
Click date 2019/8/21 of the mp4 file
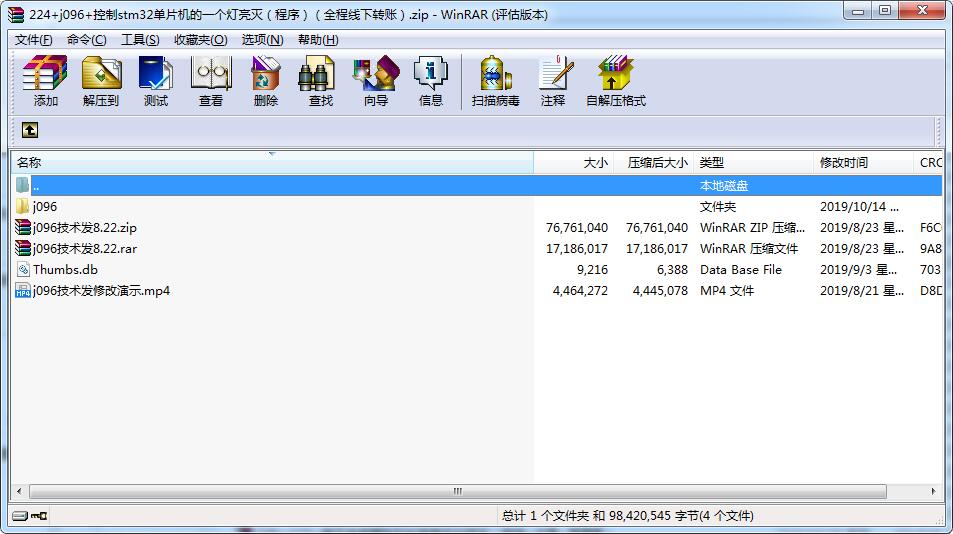coord(862,290)
